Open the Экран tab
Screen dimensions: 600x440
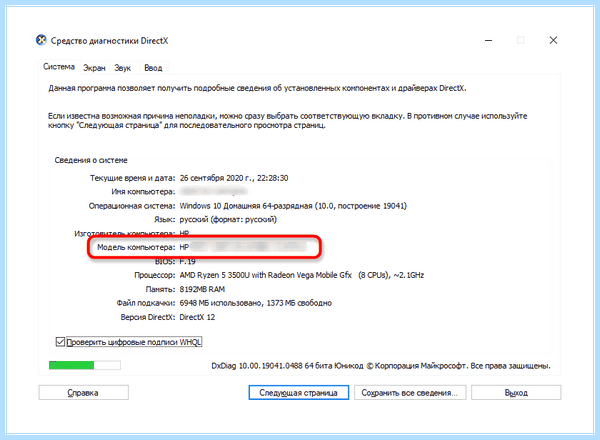click(x=94, y=68)
